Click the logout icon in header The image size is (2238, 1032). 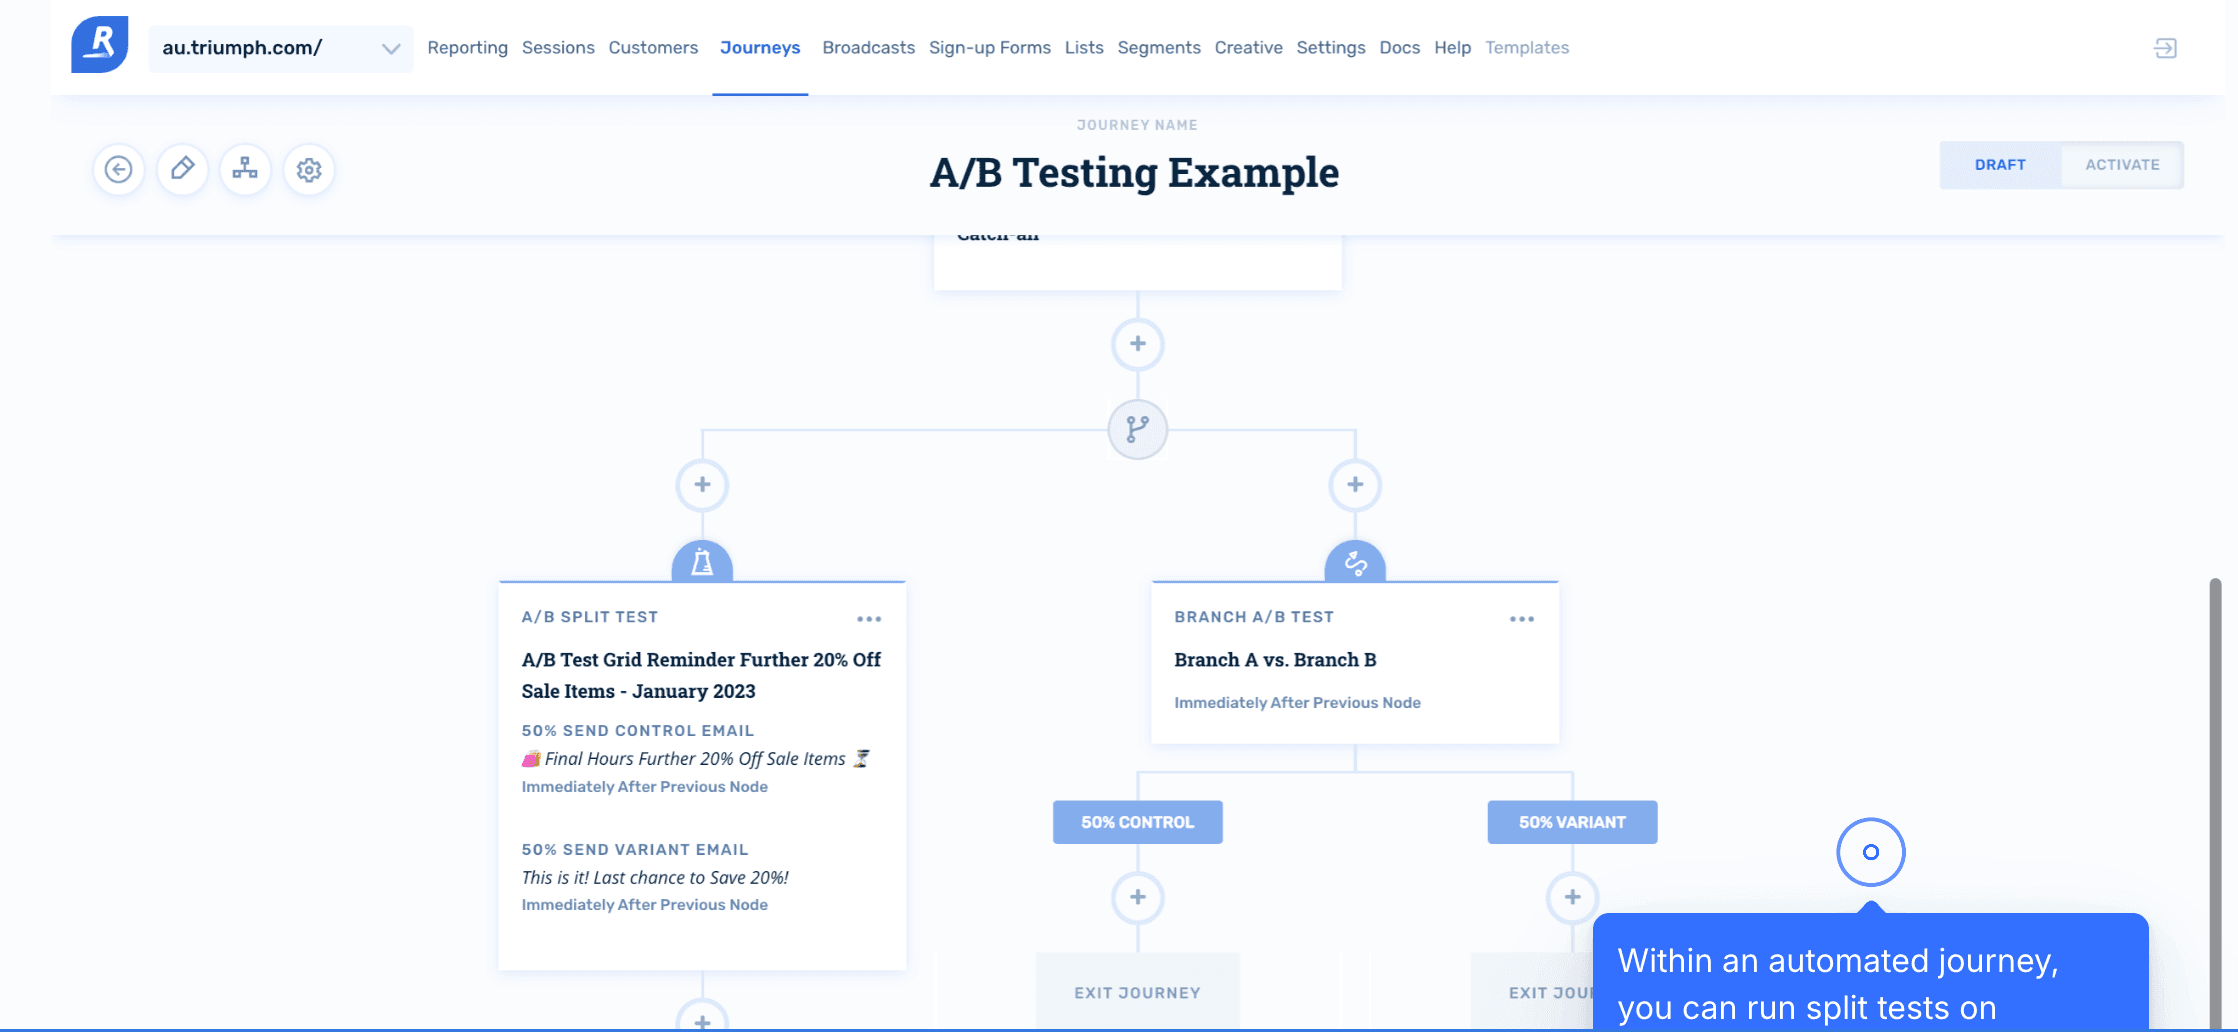click(2165, 48)
